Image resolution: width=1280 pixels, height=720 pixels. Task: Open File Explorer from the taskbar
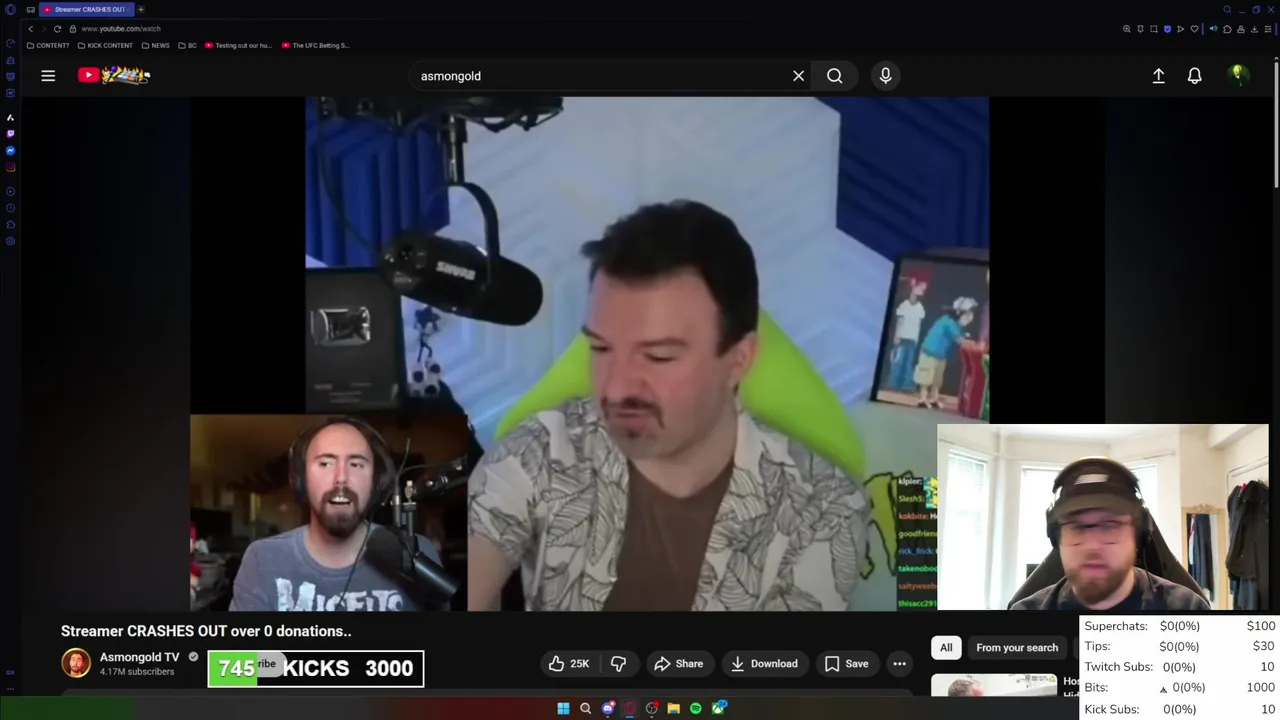[673, 708]
